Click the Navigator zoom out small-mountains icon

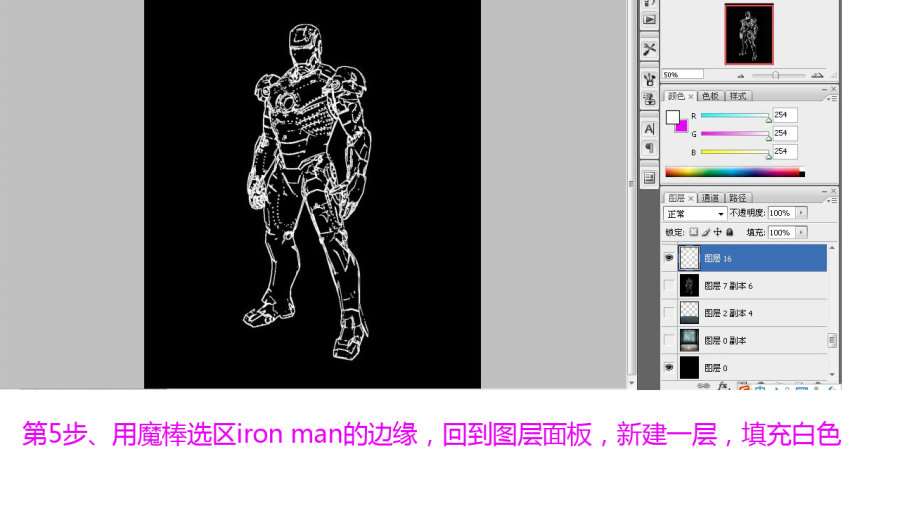coord(740,76)
